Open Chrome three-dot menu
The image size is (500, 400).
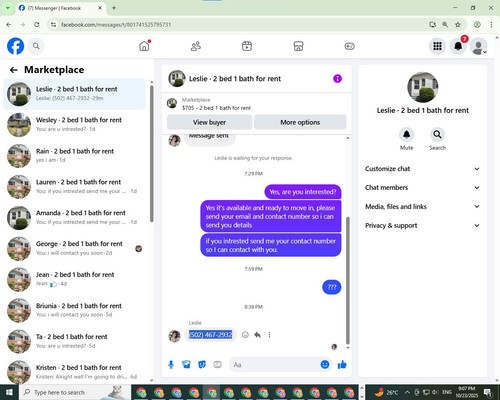click(491, 24)
